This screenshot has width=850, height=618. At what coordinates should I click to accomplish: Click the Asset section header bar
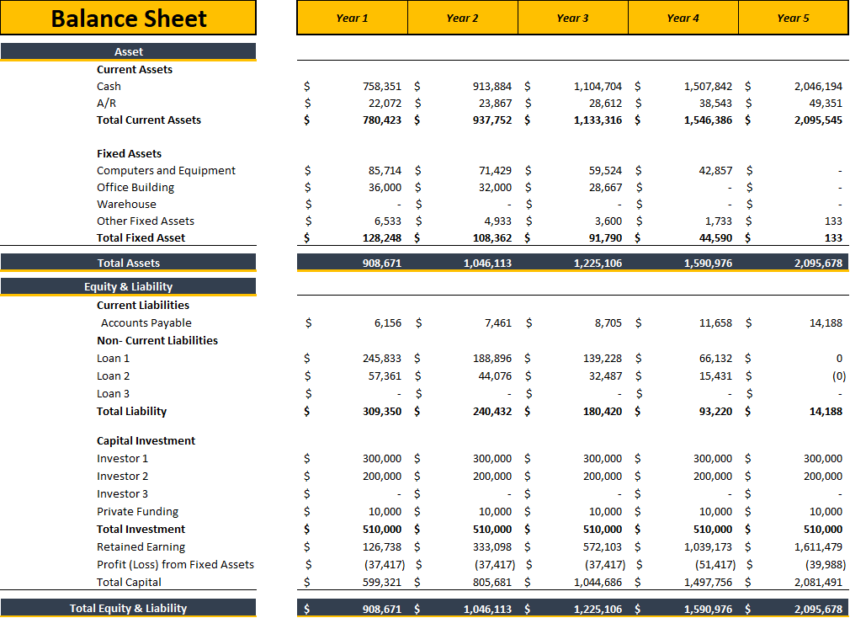pyautogui.click(x=129, y=51)
